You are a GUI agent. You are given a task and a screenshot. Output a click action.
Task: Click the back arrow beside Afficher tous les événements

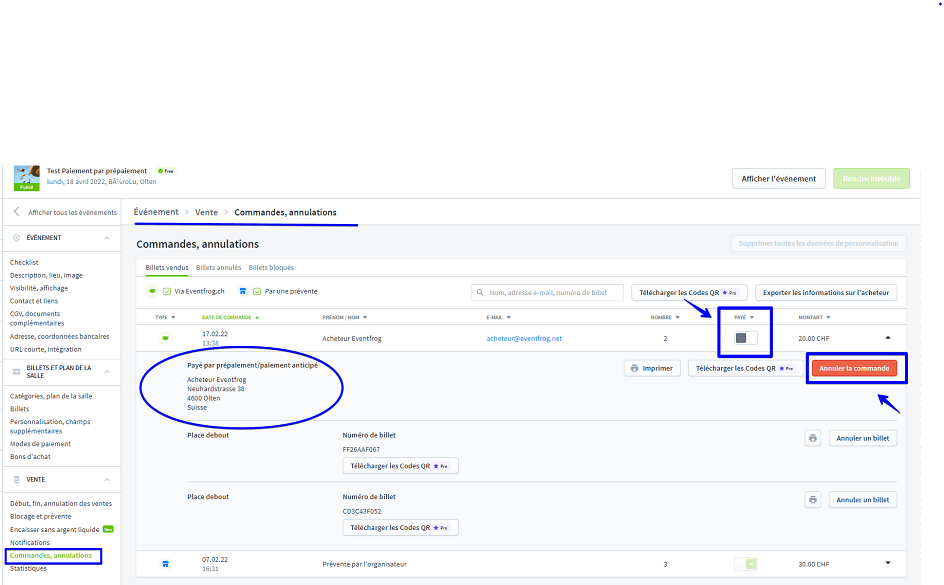(16, 212)
